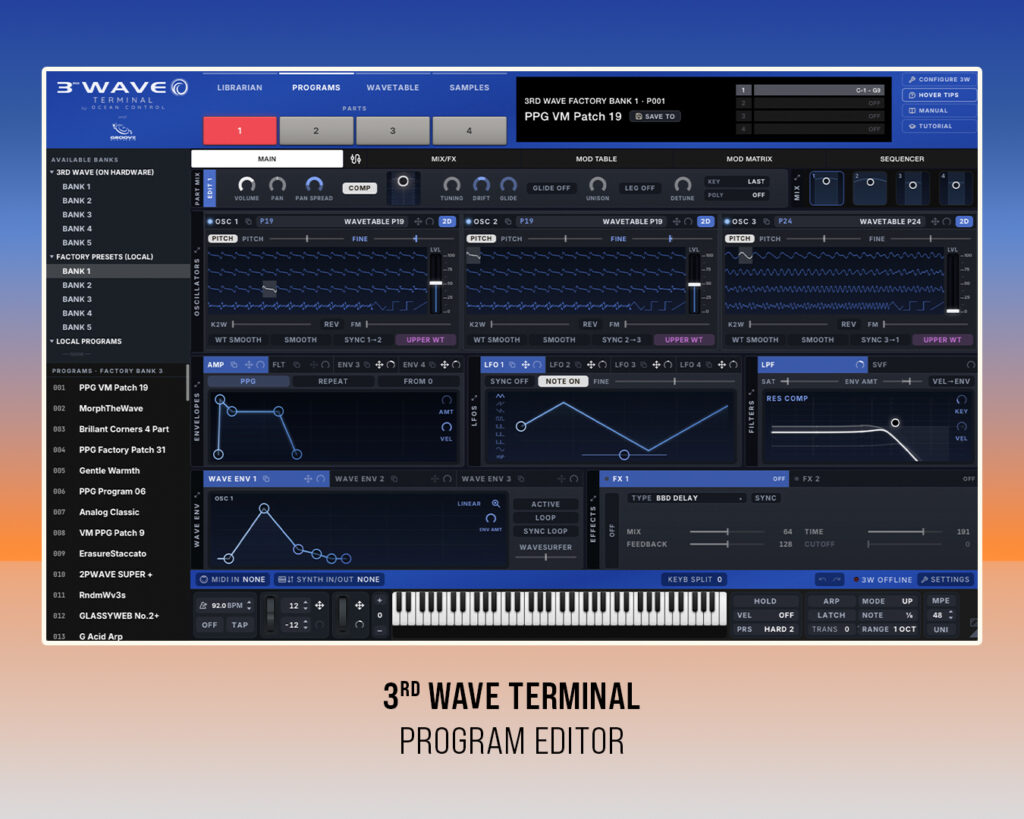Click the copy icon next to OSC 2
The height and width of the screenshot is (819, 1024).
tap(508, 221)
